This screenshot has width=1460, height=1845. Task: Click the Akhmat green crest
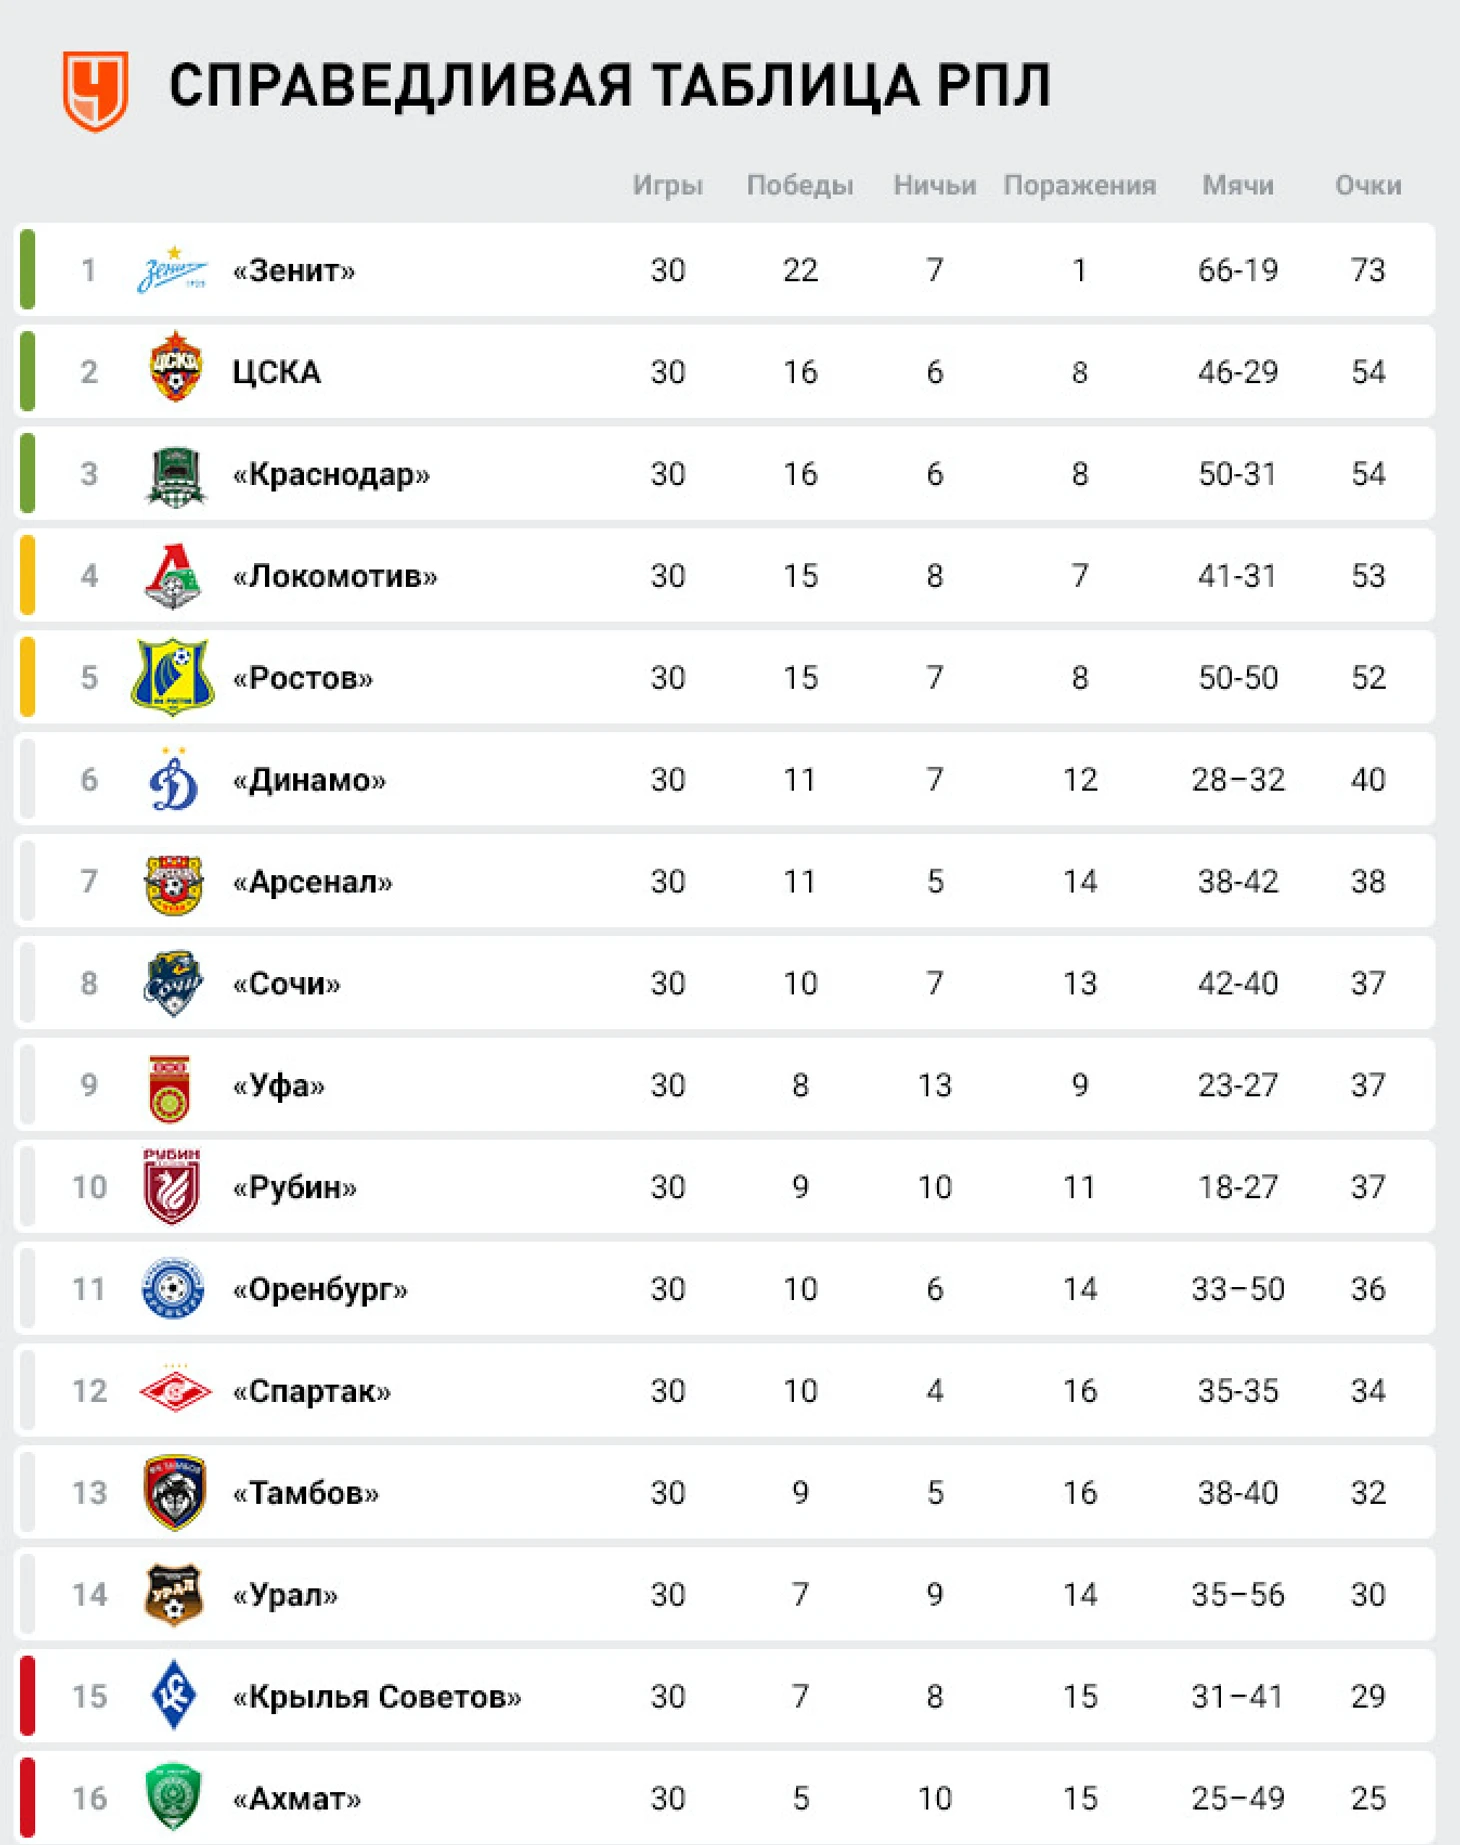(x=173, y=1797)
